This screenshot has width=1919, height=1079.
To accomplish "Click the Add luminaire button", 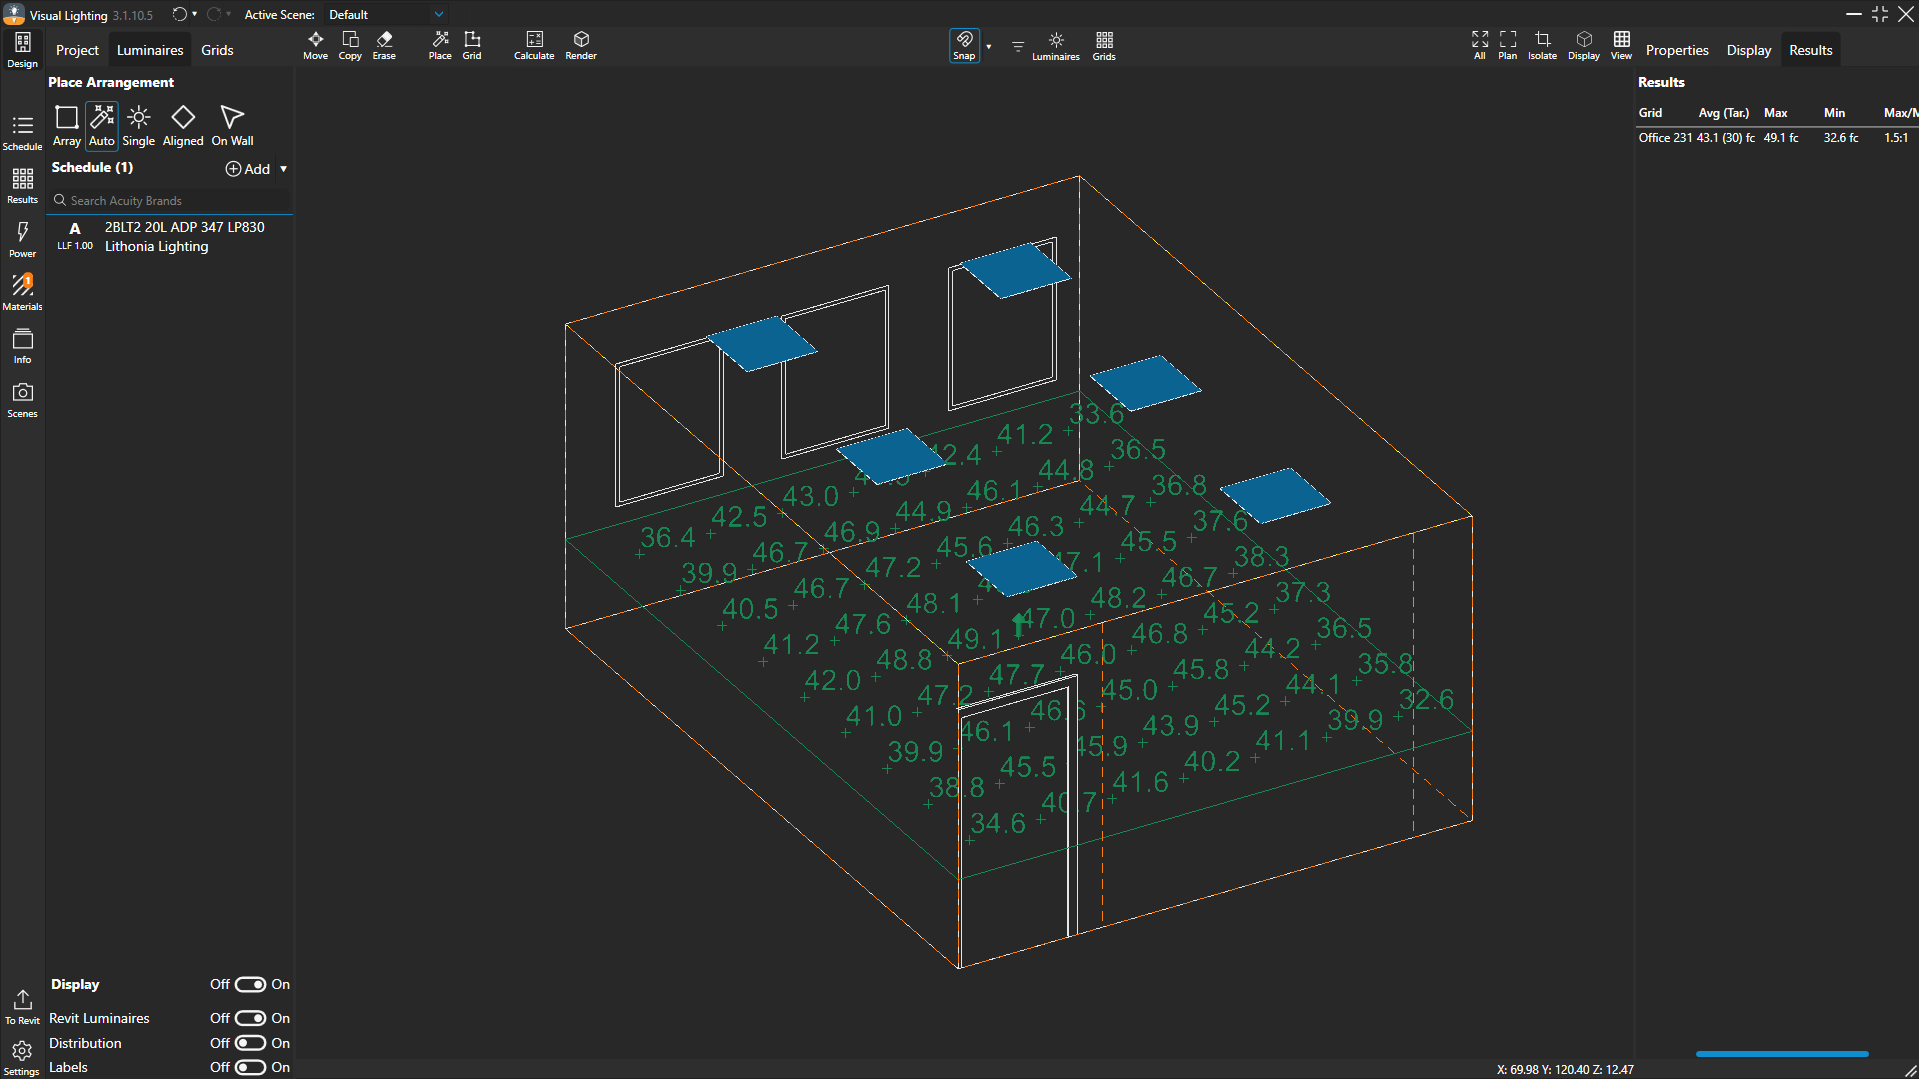I will [x=248, y=169].
